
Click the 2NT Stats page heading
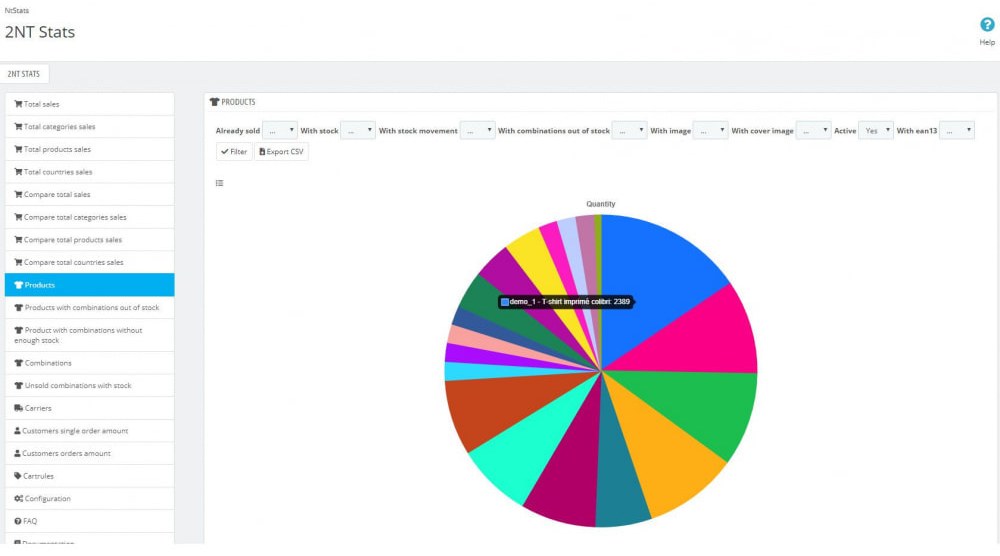click(x=40, y=32)
